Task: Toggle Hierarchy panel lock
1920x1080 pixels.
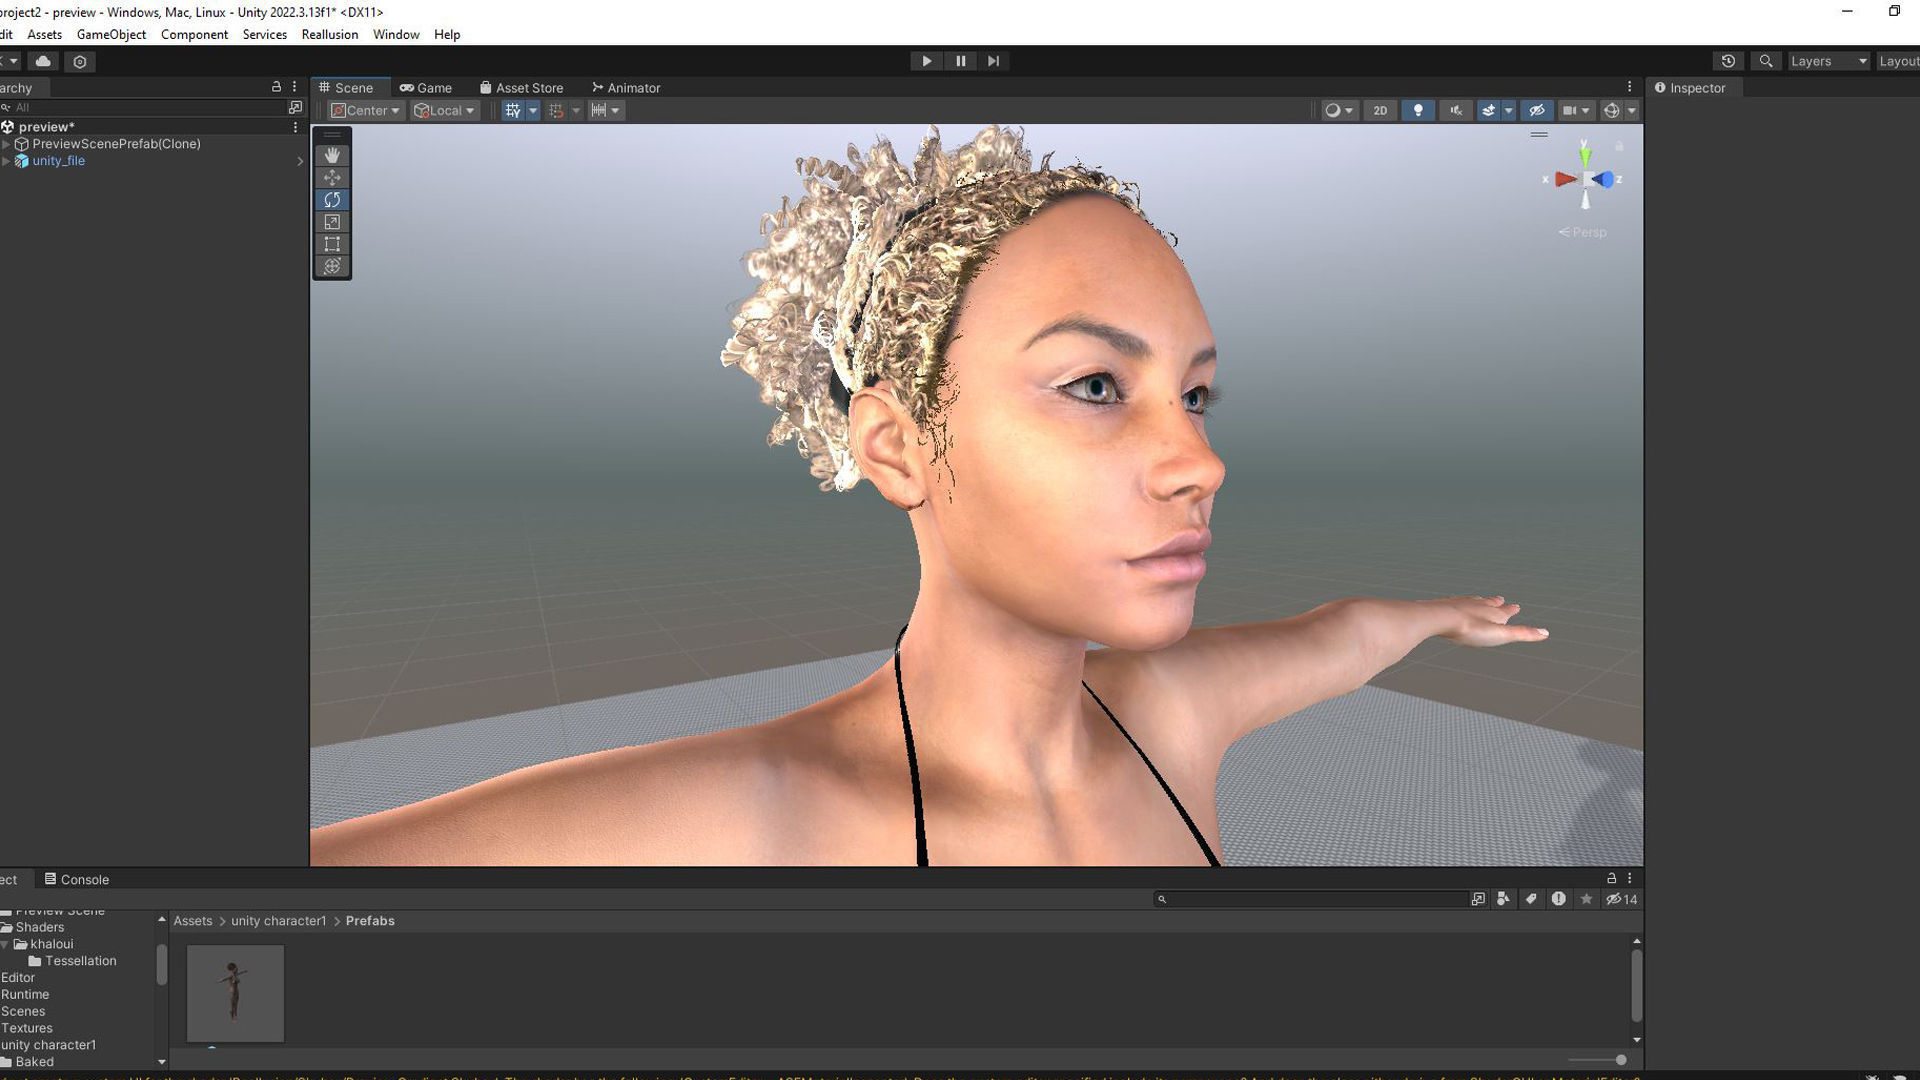Action: pos(276,87)
